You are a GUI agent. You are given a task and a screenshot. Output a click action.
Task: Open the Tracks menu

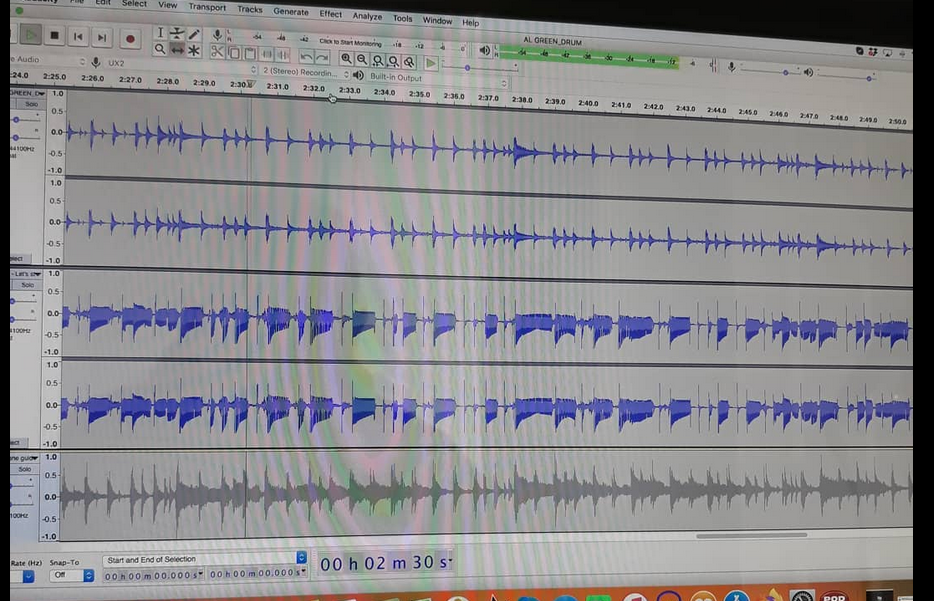coord(250,9)
